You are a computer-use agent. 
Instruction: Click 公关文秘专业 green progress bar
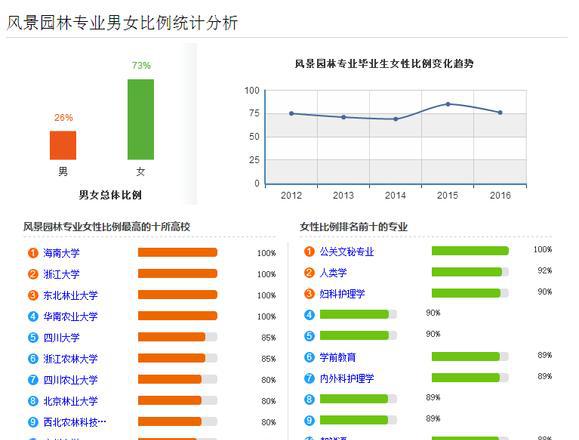[470, 251]
